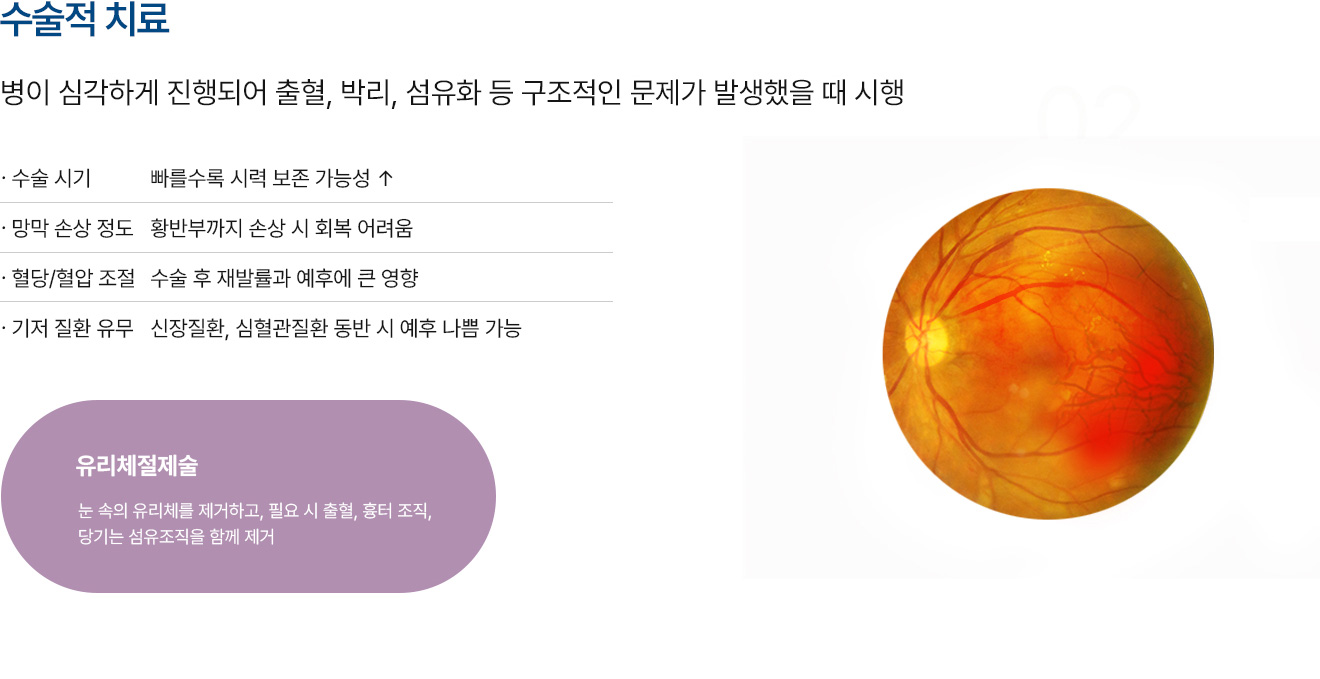Click the line starting 눈 속의 유리체를
This screenshot has width=1320, height=679.
254,511
